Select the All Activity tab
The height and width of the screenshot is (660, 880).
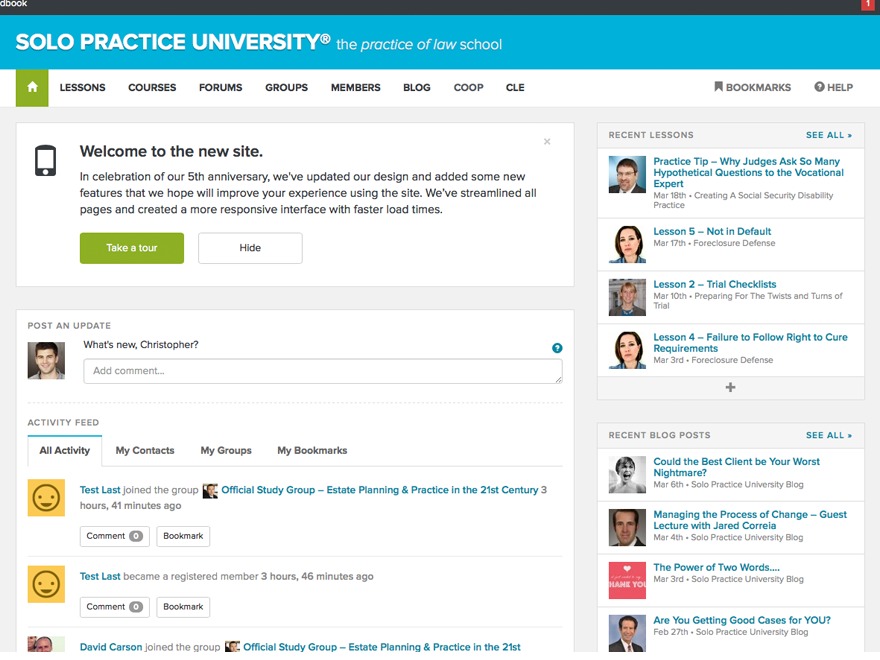[x=65, y=451]
